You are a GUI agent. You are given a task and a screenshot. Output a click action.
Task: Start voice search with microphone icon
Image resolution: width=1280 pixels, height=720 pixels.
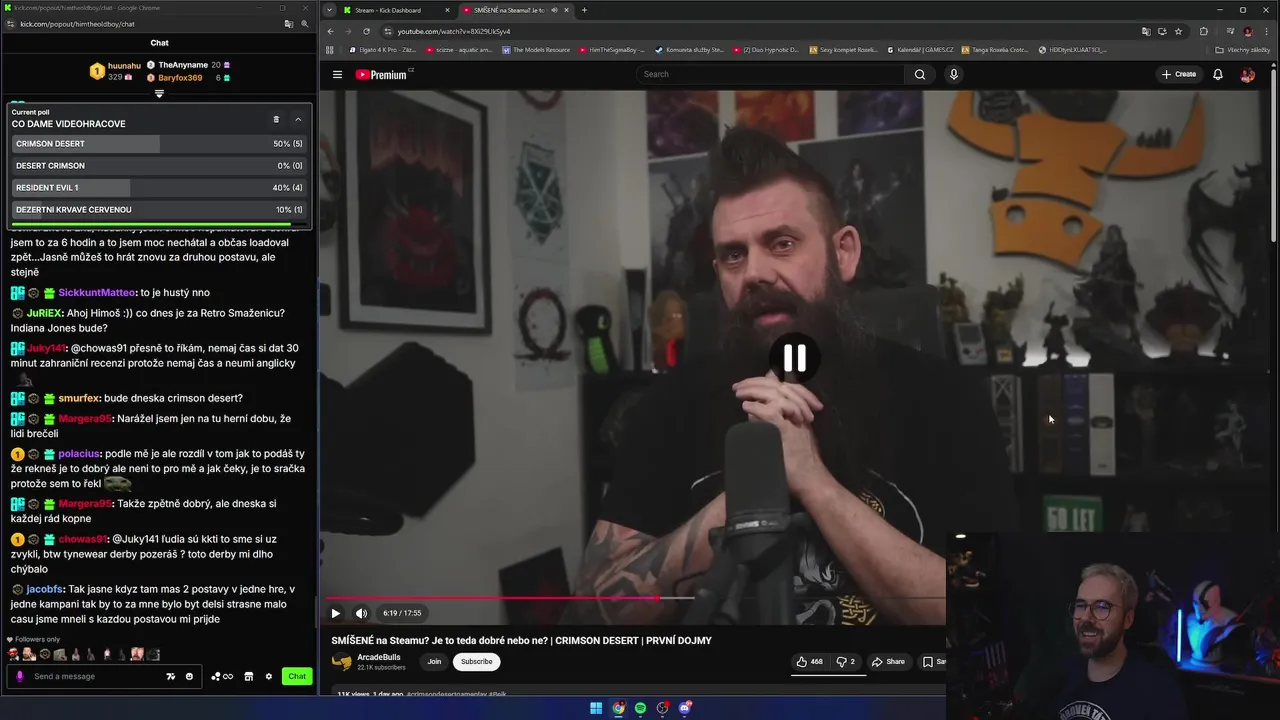pyautogui.click(x=953, y=74)
